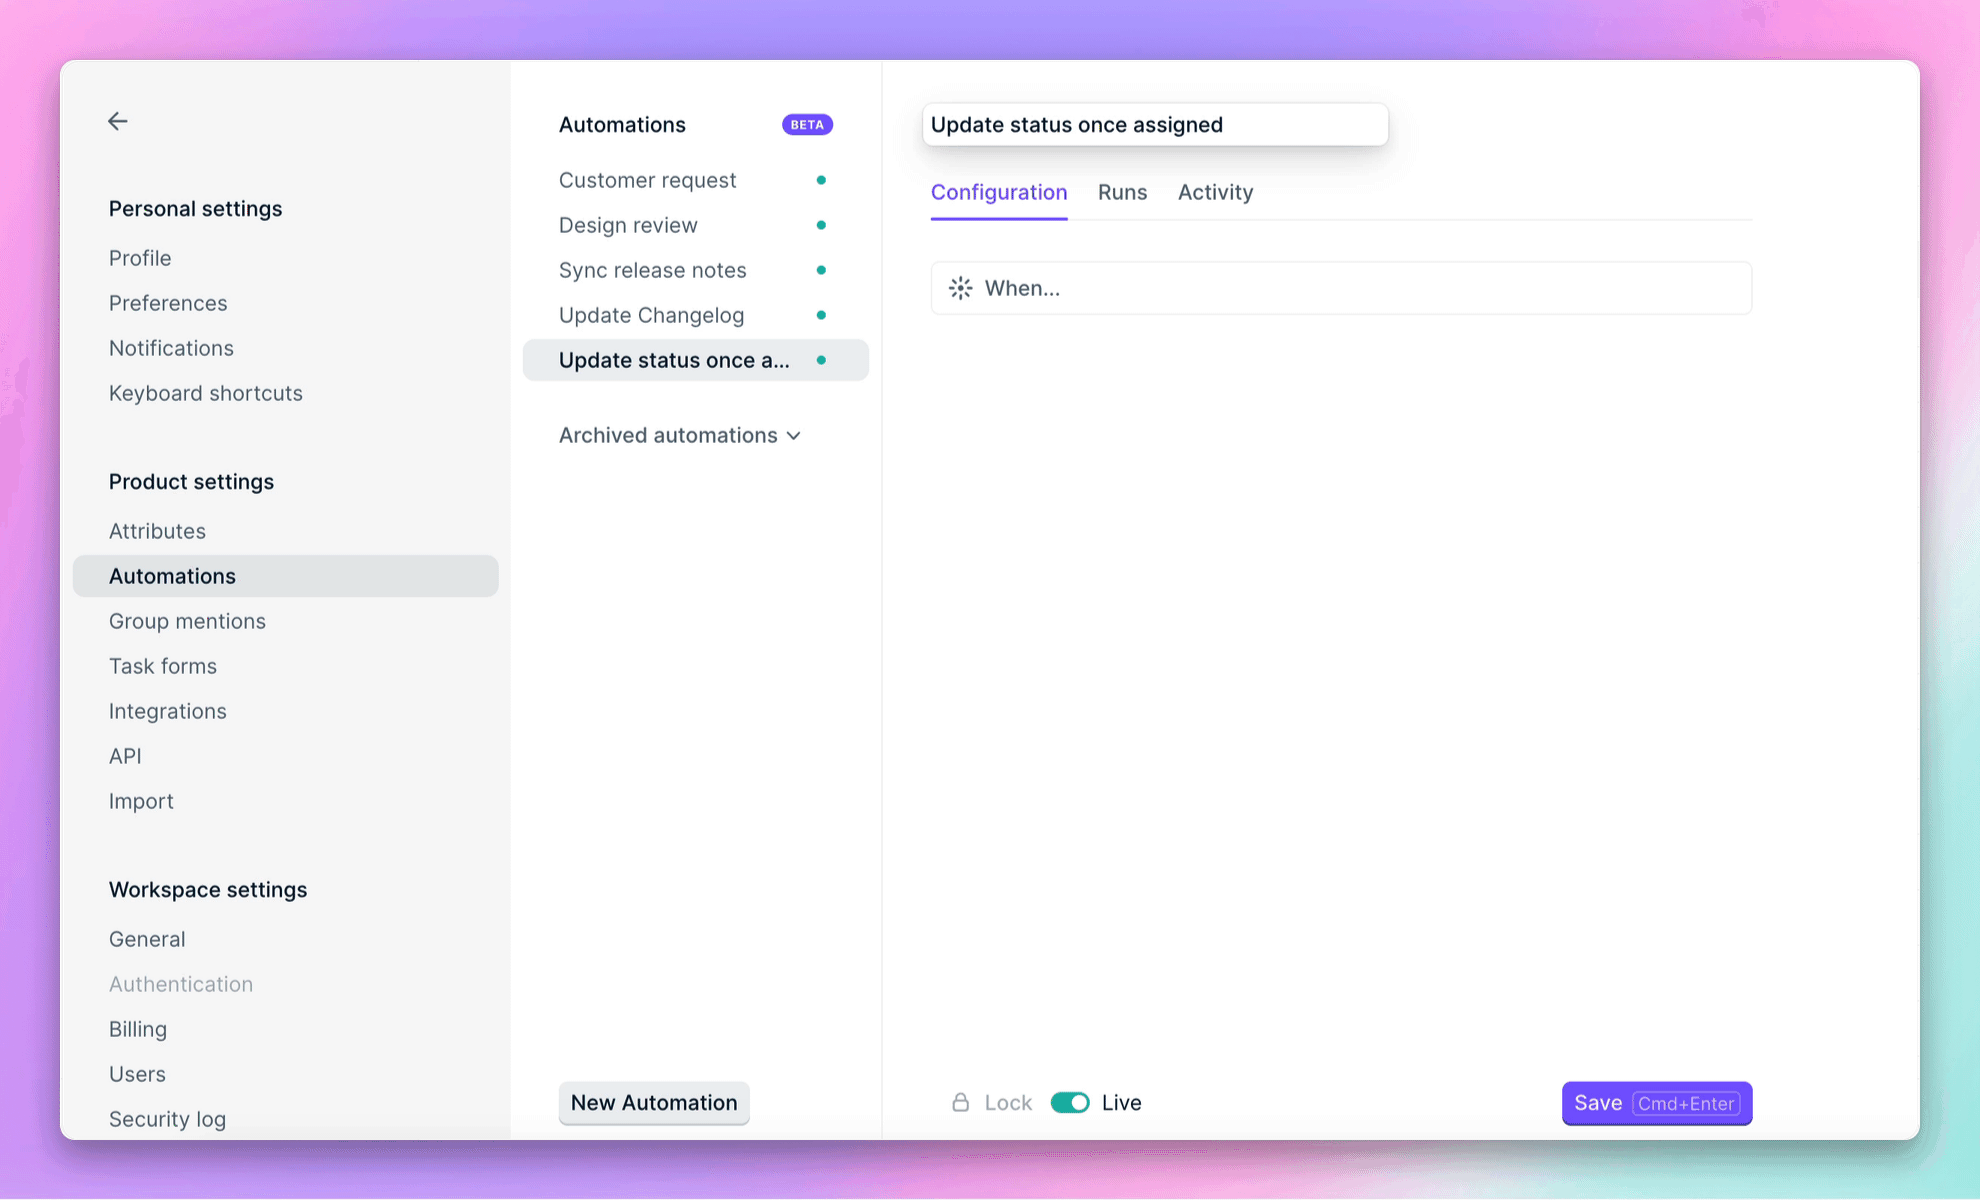This screenshot has height=1200, width=1980.
Task: Switch to the Runs tab
Action: (1122, 192)
